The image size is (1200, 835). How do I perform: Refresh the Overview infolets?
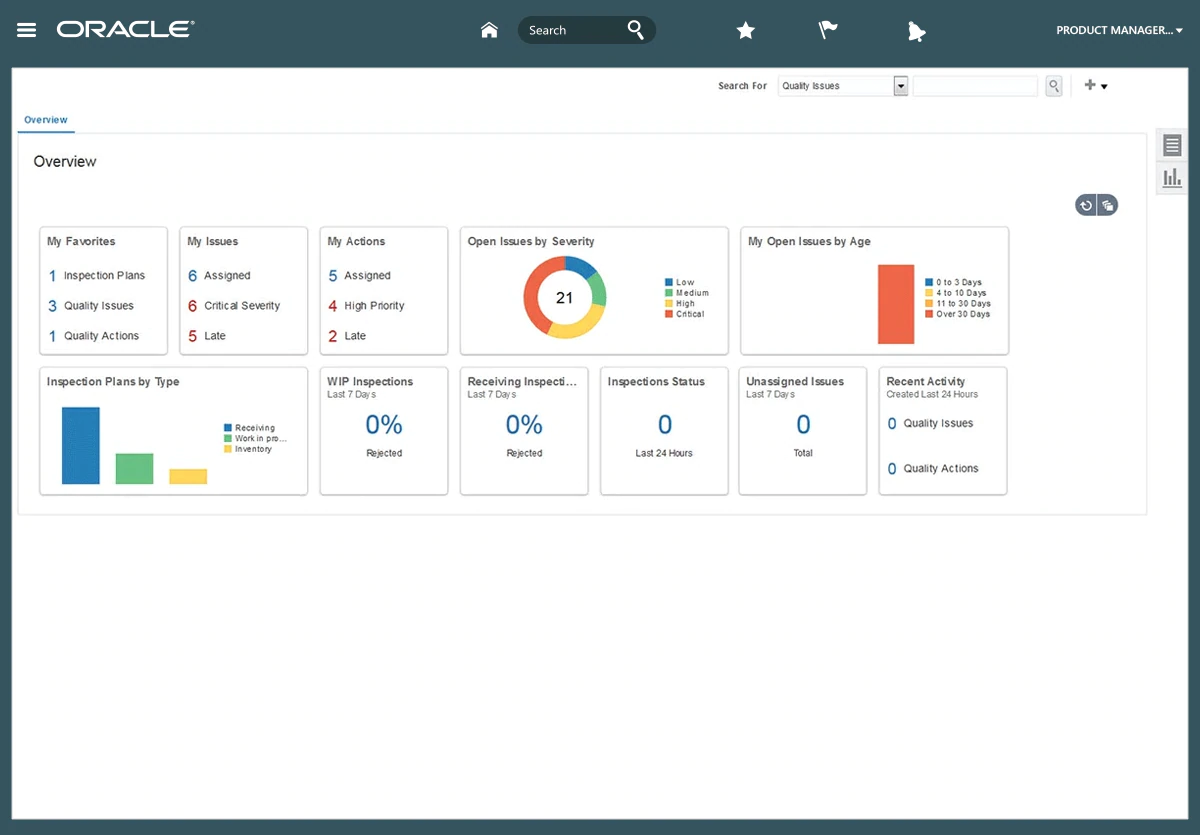coord(1086,205)
